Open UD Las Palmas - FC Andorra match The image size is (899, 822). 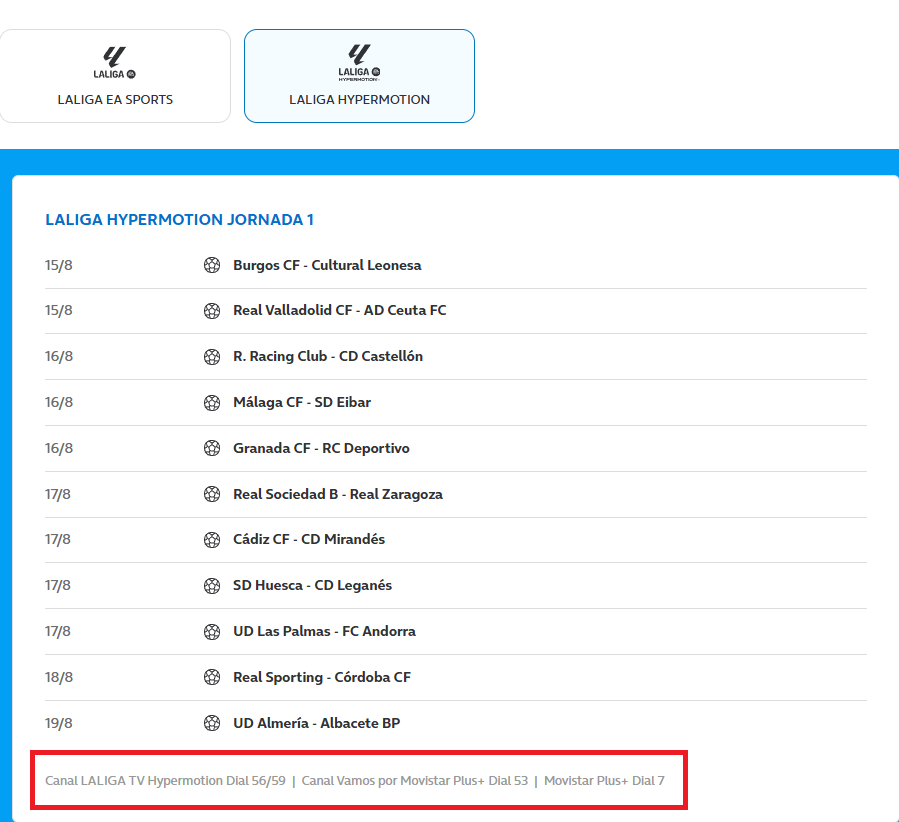tap(324, 631)
